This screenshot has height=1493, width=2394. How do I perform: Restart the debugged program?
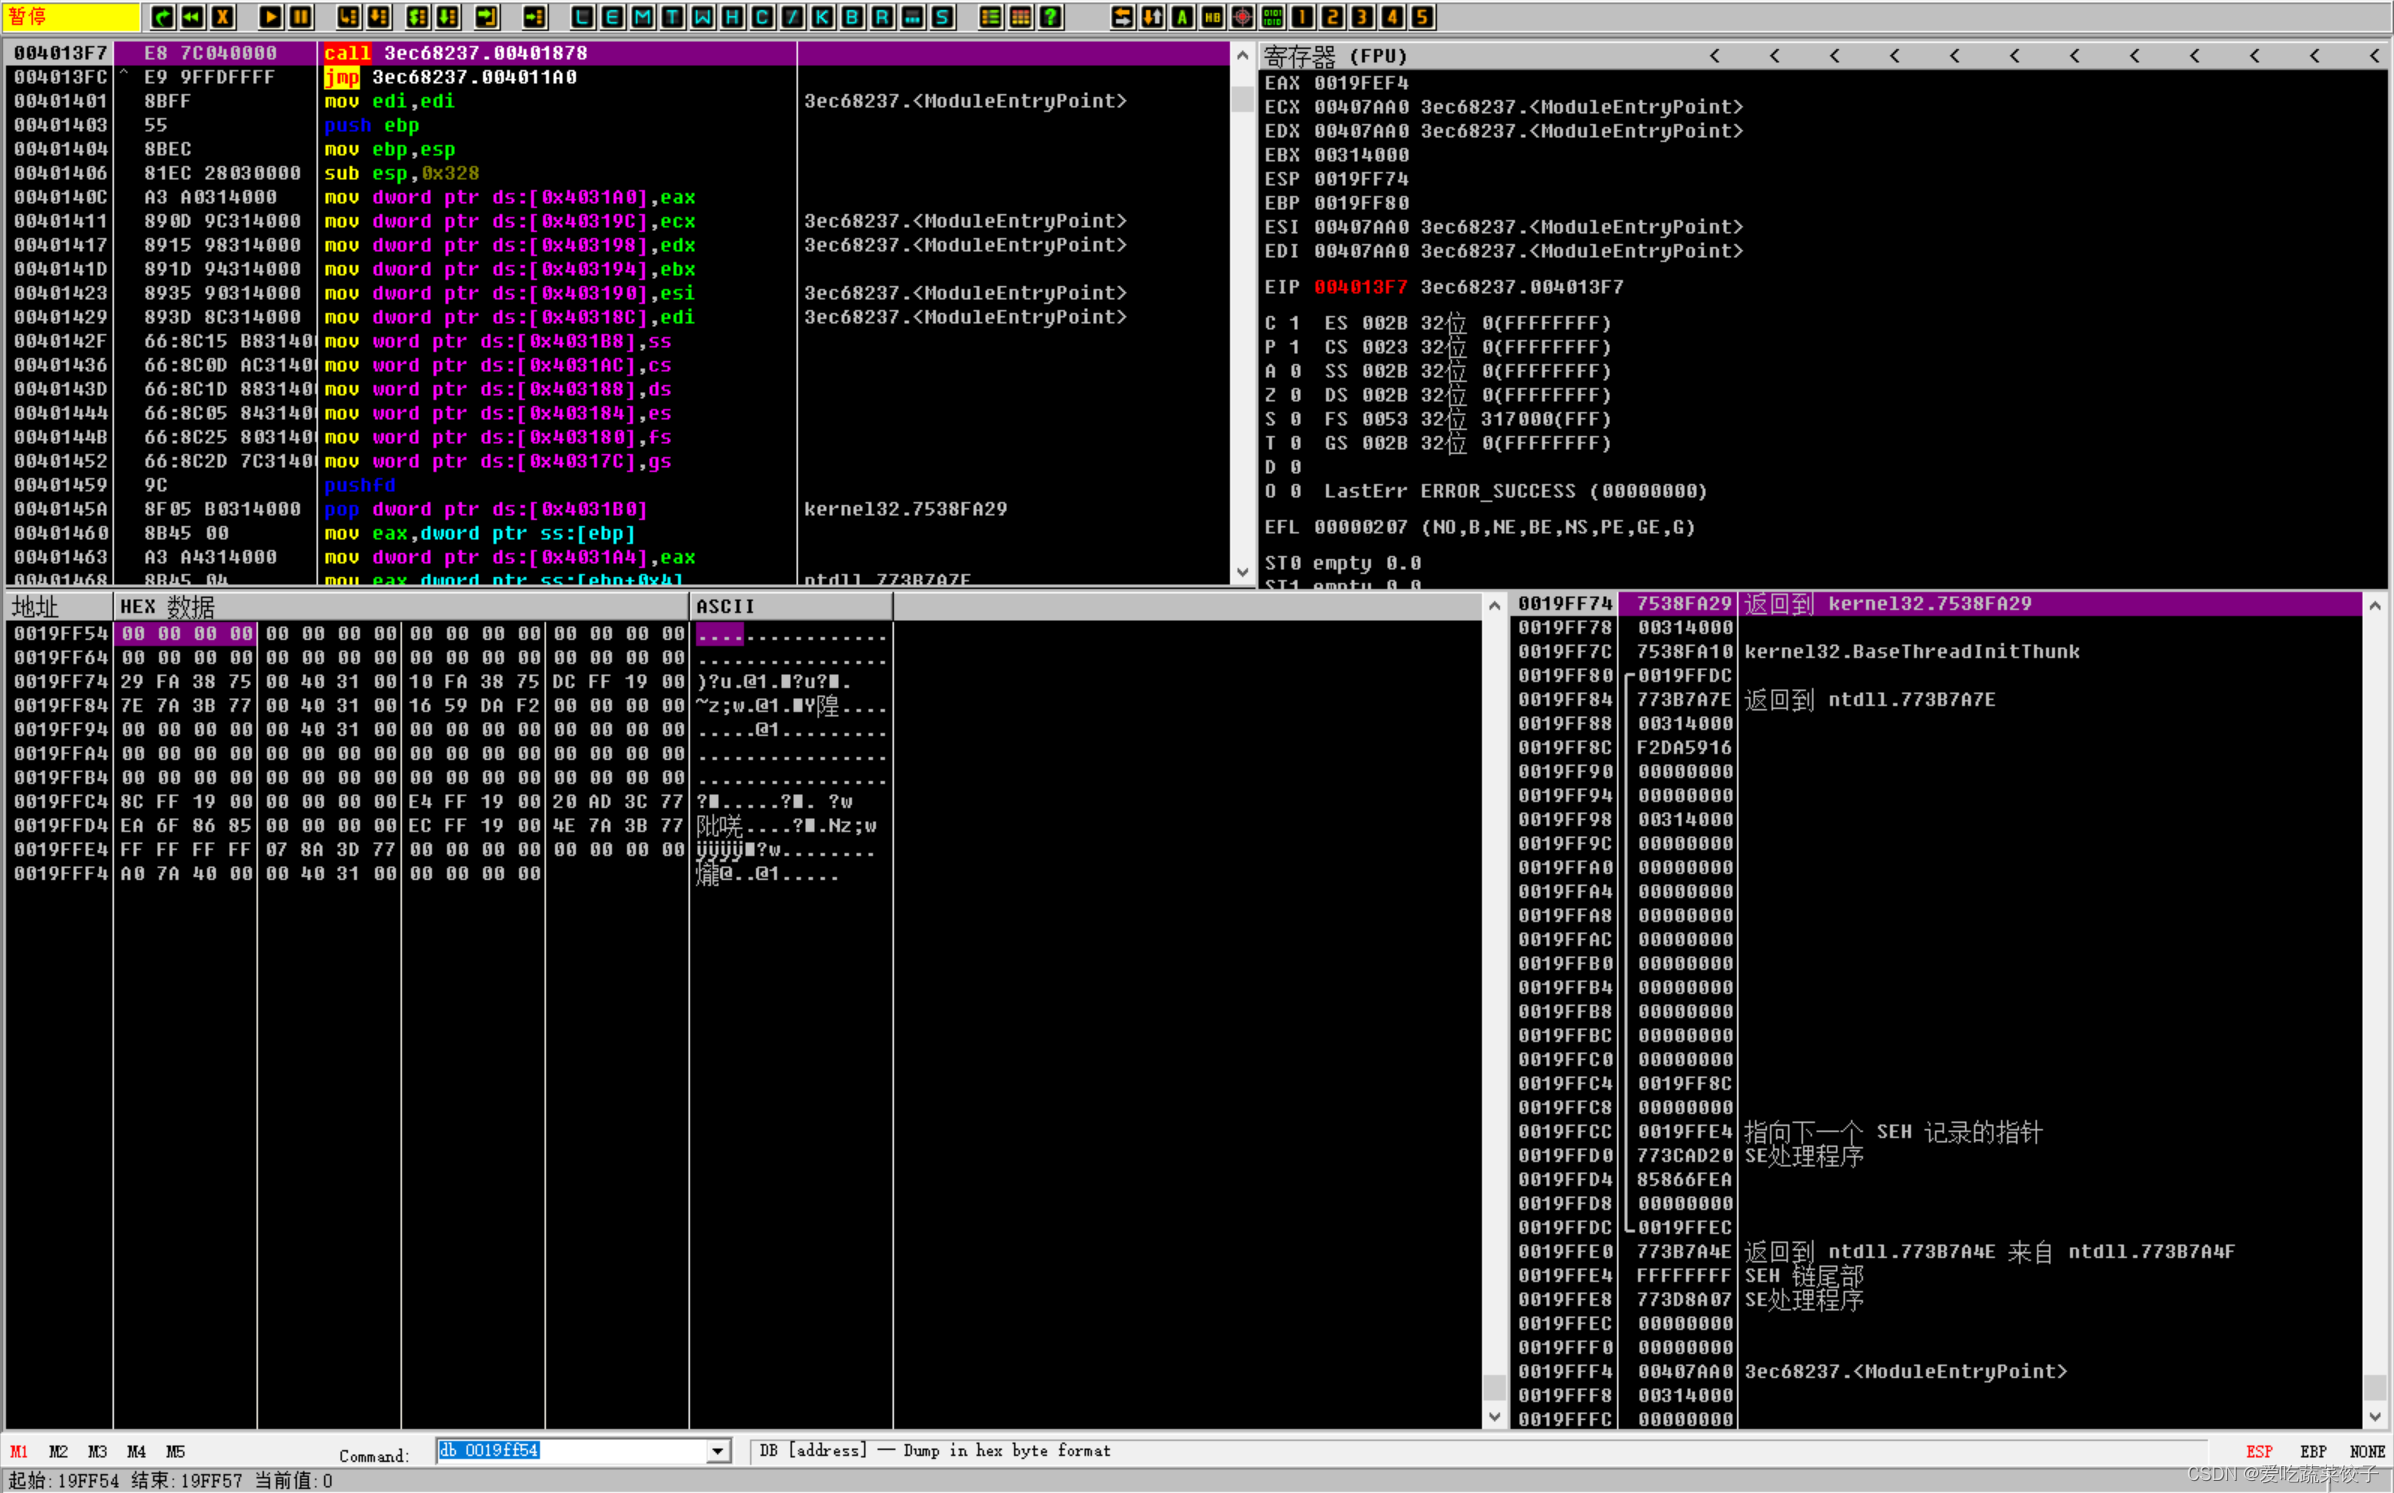pos(162,16)
